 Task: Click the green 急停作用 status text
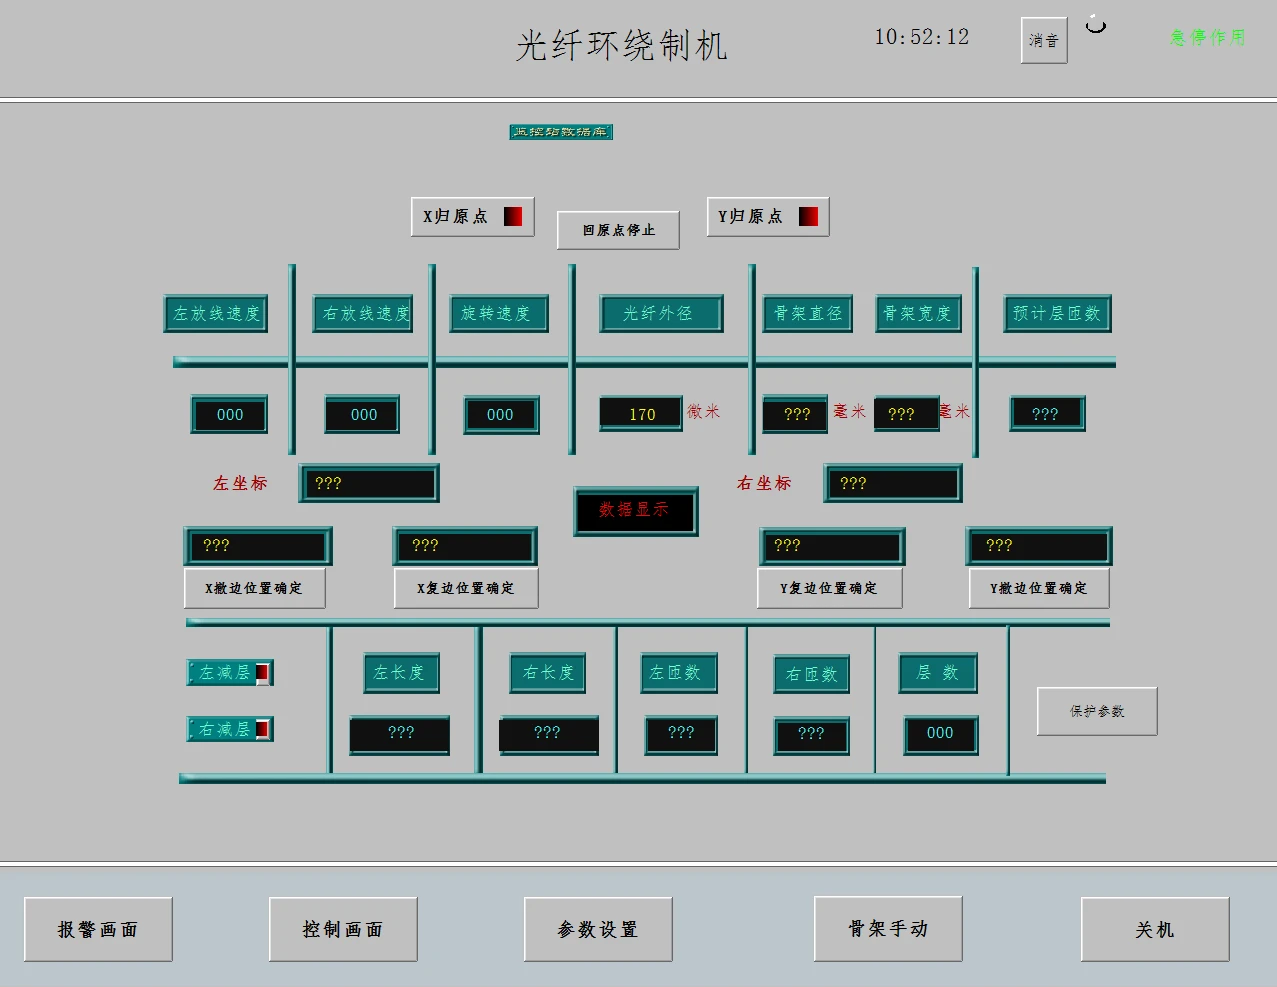[x=1208, y=37]
